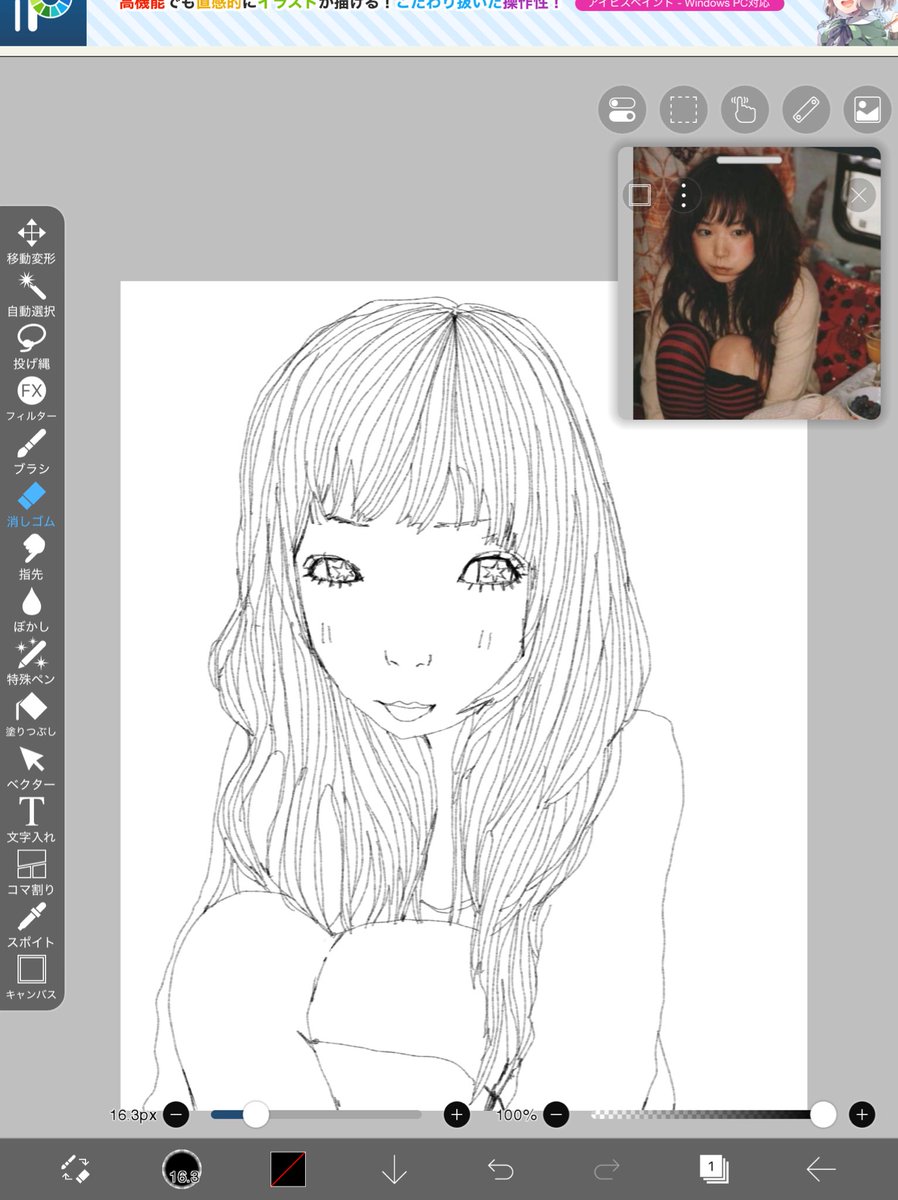The image size is (898, 1200).
Task: Click reference window square frame icon
Action: (x=639, y=195)
